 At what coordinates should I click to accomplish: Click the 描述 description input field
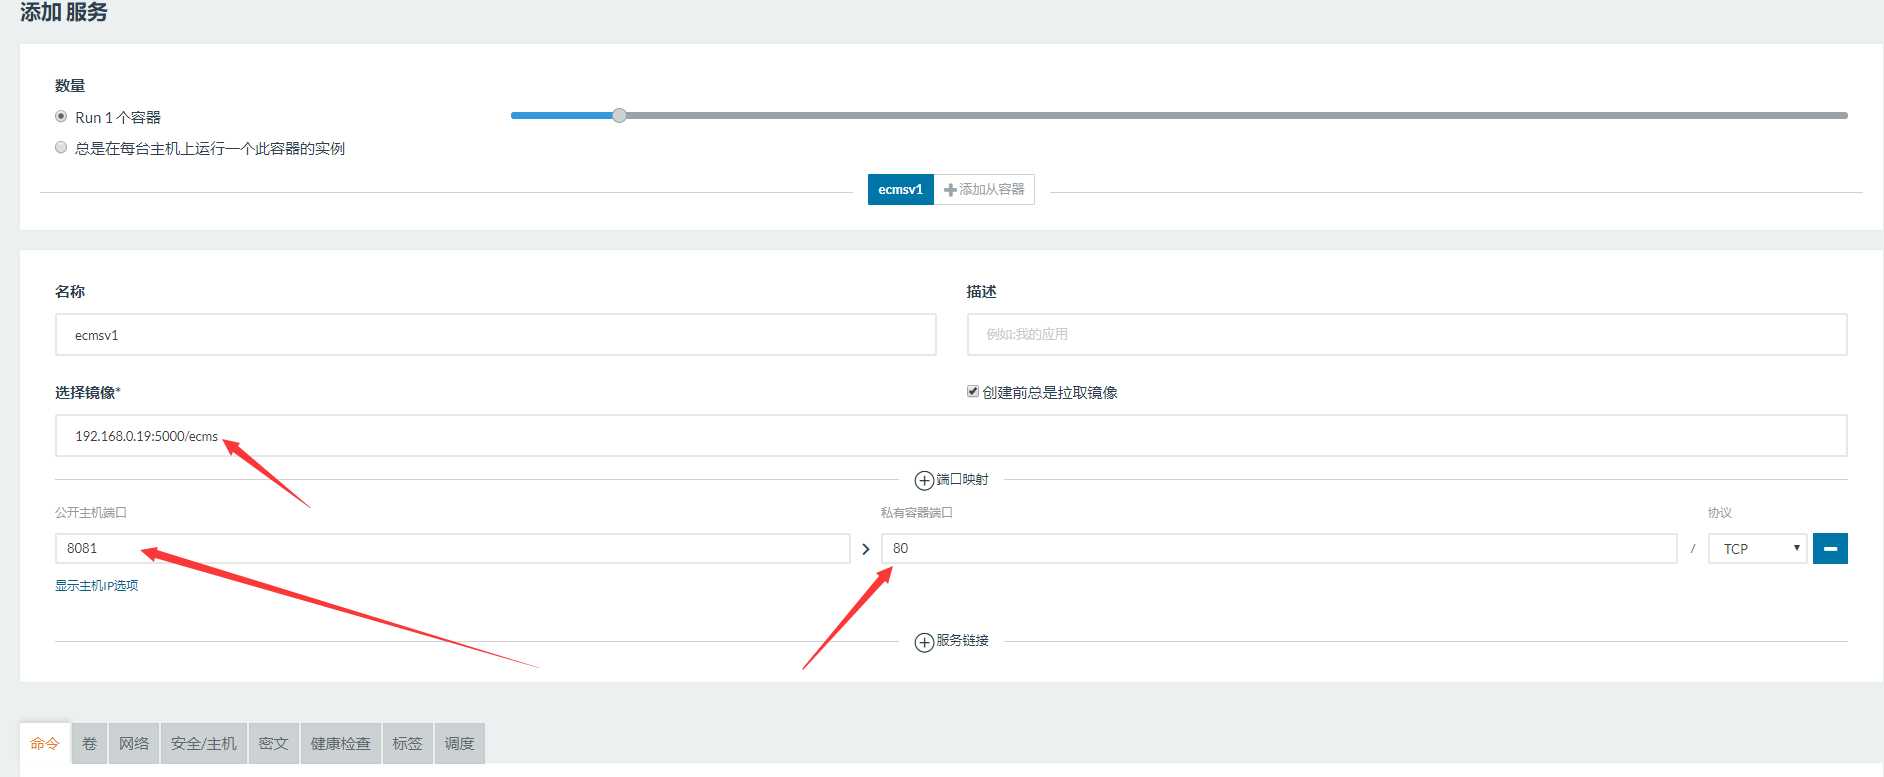tap(1407, 335)
